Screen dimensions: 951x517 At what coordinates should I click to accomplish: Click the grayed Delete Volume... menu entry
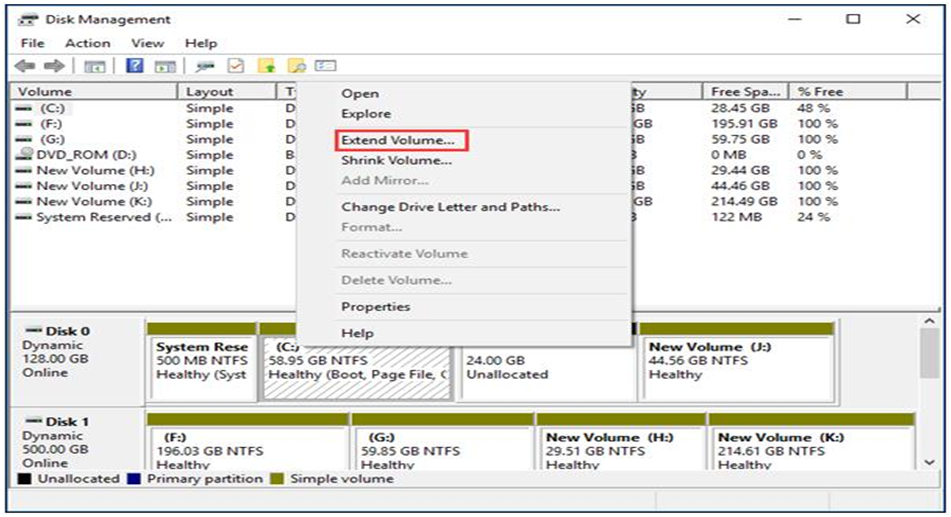point(396,280)
